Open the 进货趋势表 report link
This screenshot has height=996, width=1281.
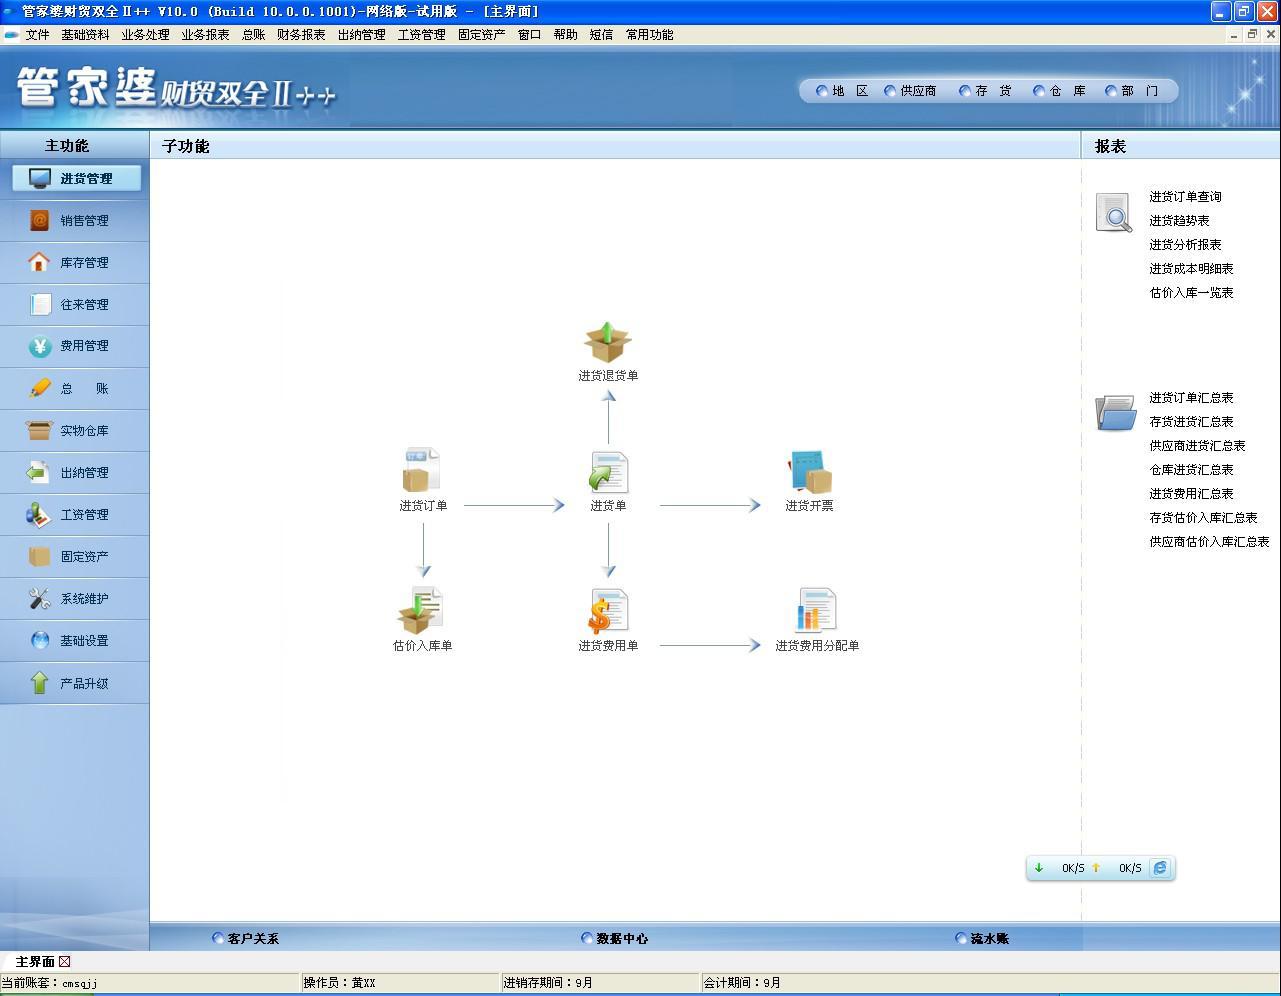click(x=1179, y=221)
